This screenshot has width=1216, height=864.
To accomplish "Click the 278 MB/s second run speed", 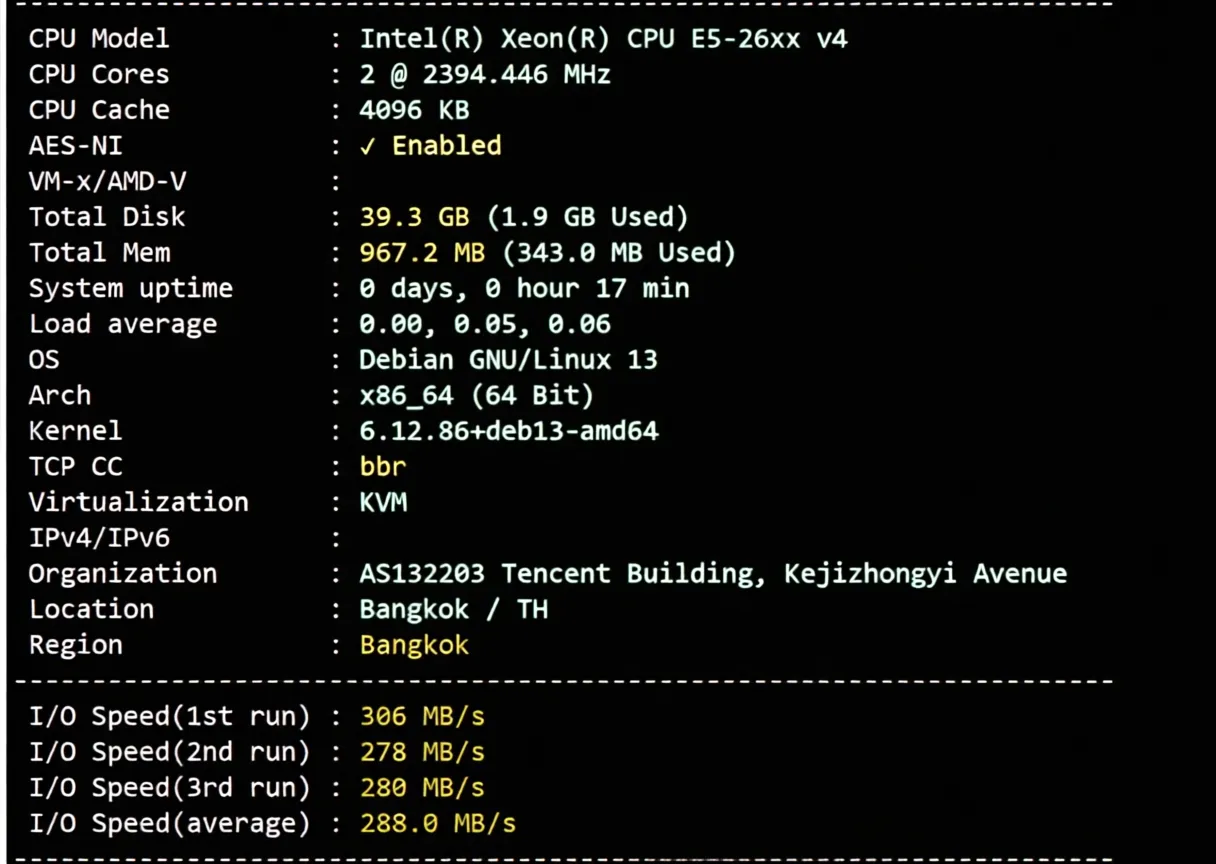I will [x=422, y=752].
